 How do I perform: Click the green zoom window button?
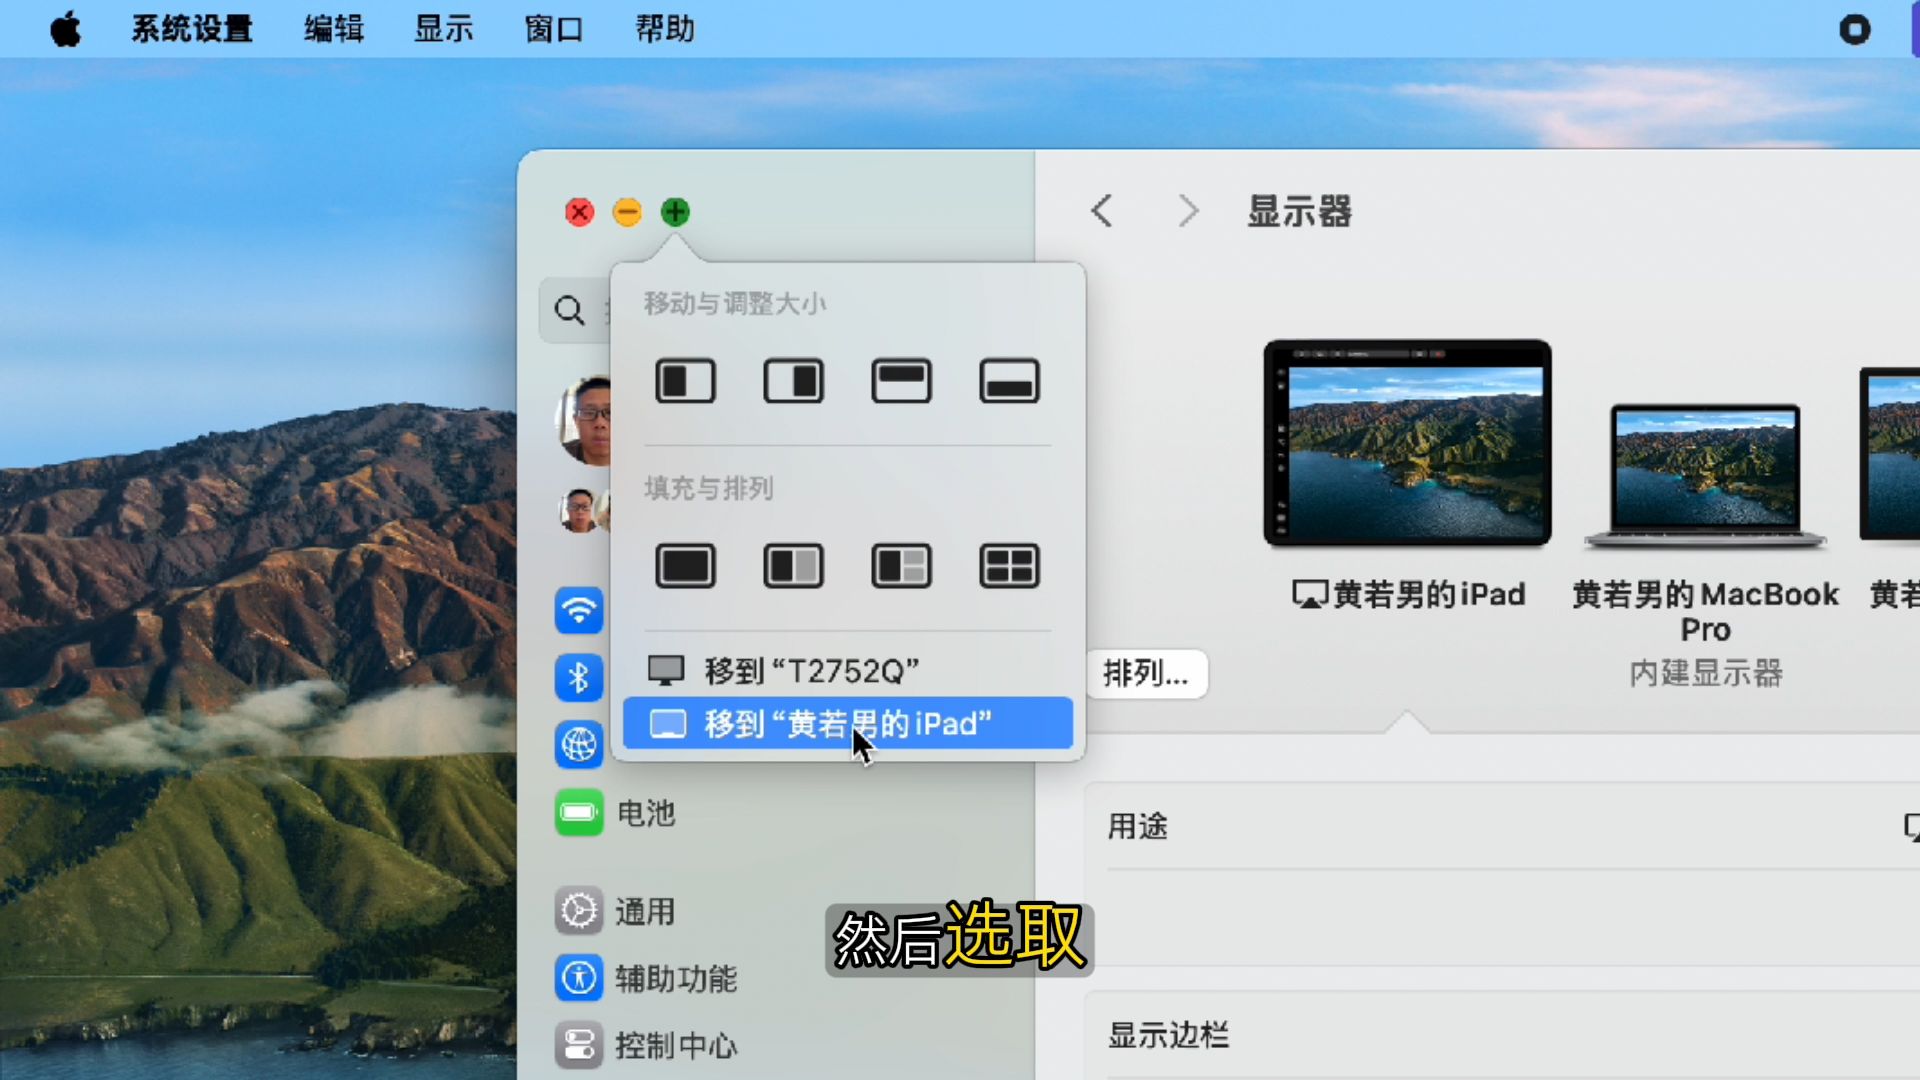(675, 212)
